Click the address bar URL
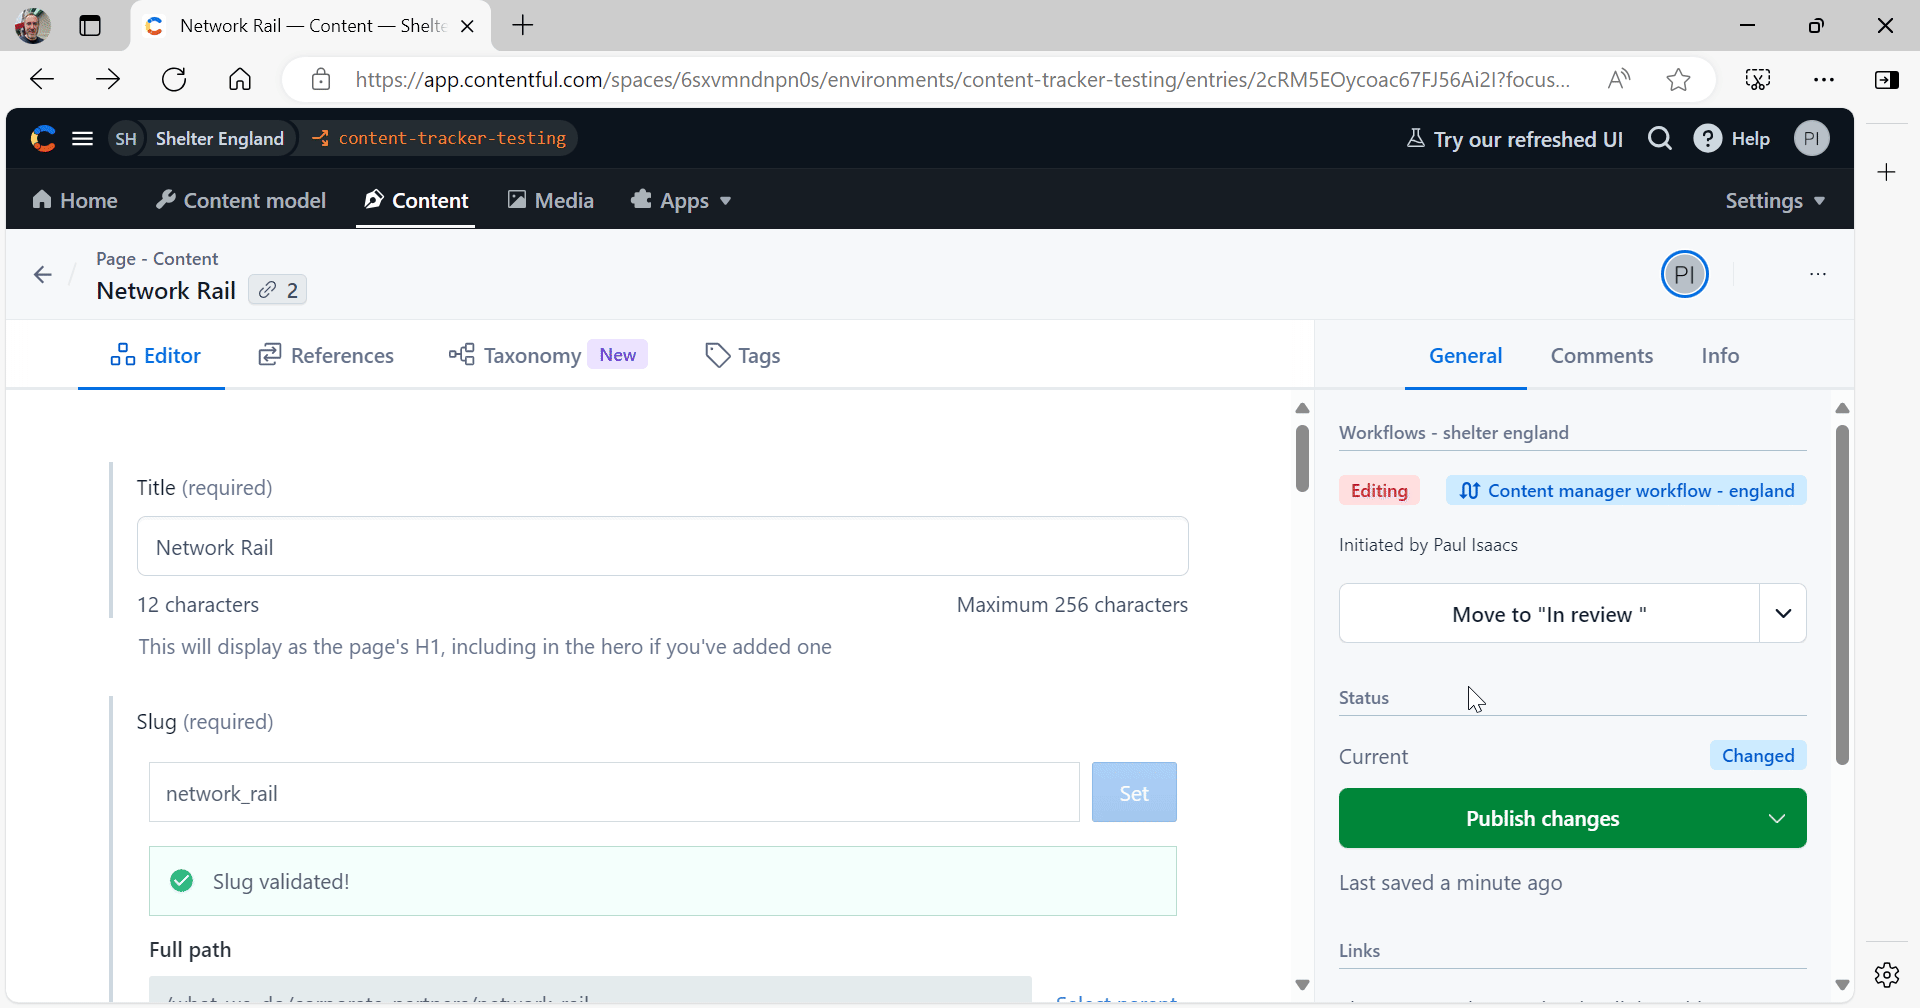This screenshot has width=1920, height=1008. [963, 79]
